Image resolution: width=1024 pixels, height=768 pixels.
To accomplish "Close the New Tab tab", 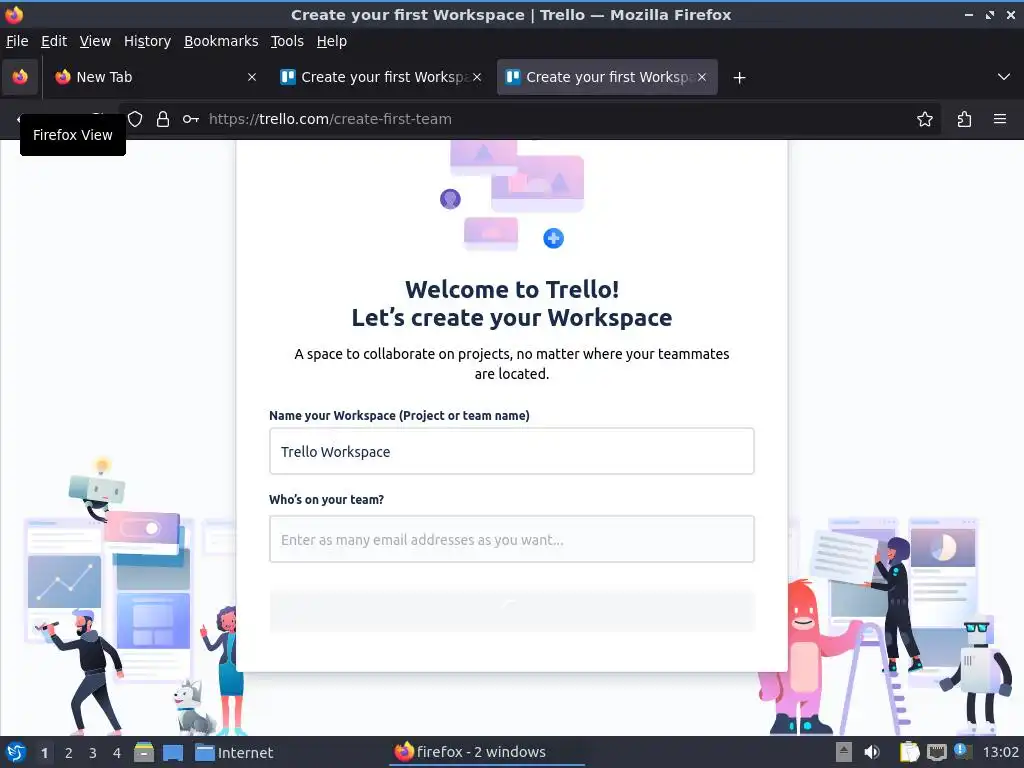I will [251, 77].
